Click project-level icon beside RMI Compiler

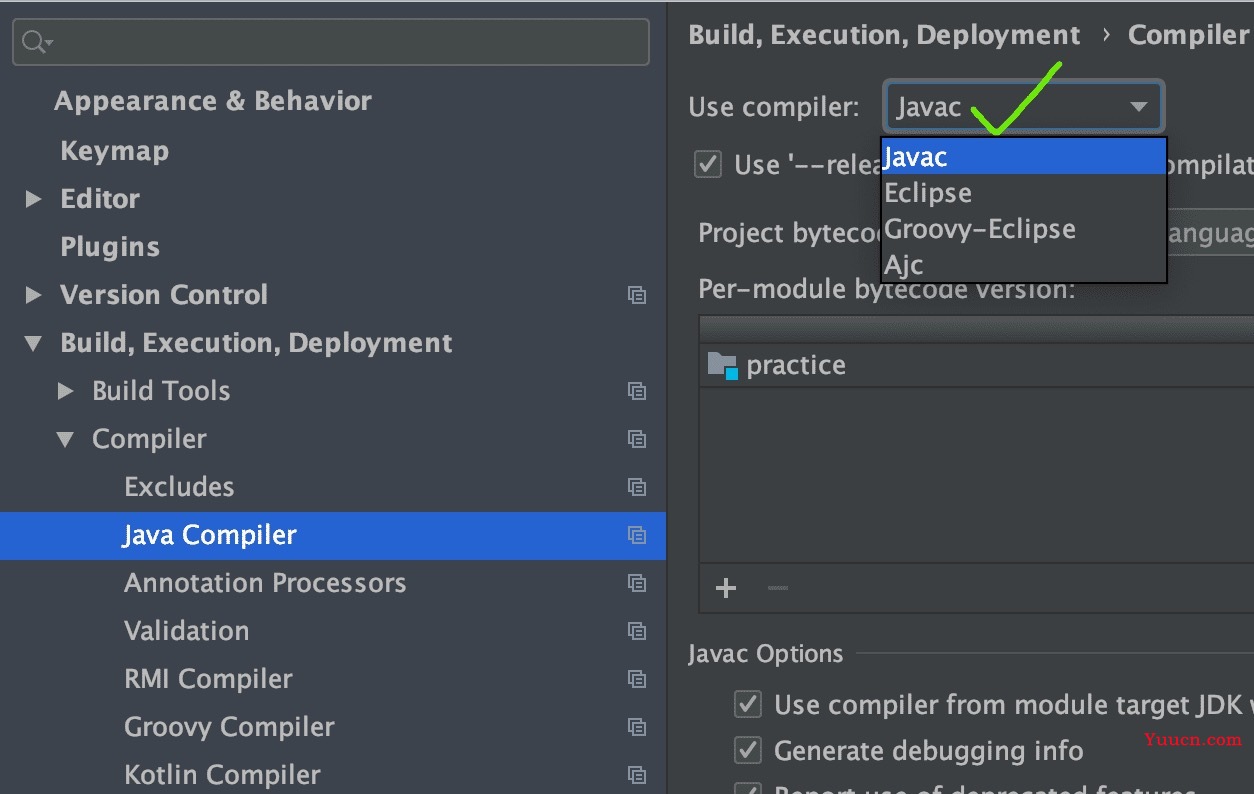coord(637,679)
